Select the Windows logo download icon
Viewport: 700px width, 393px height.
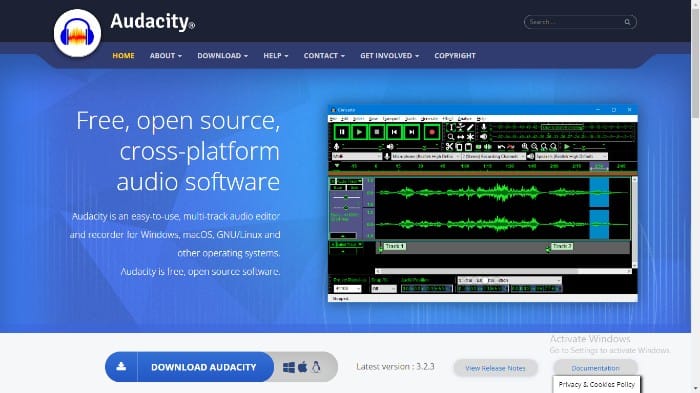tap(289, 367)
